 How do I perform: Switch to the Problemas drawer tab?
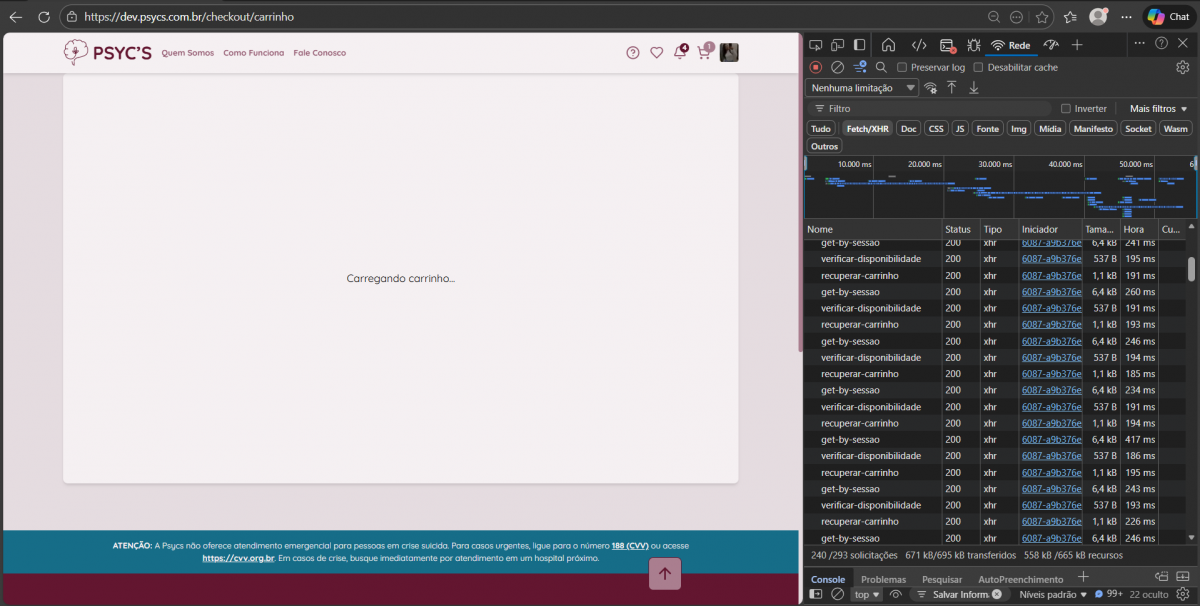pos(883,579)
